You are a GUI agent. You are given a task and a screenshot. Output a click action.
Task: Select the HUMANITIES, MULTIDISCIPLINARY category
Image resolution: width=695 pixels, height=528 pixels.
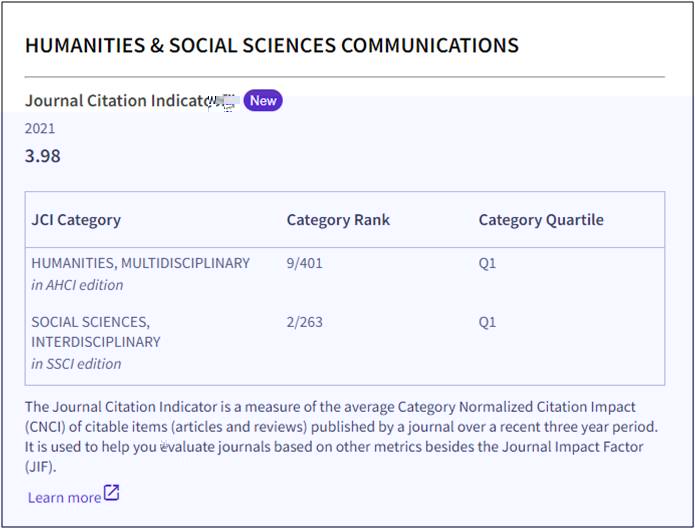[x=140, y=263]
